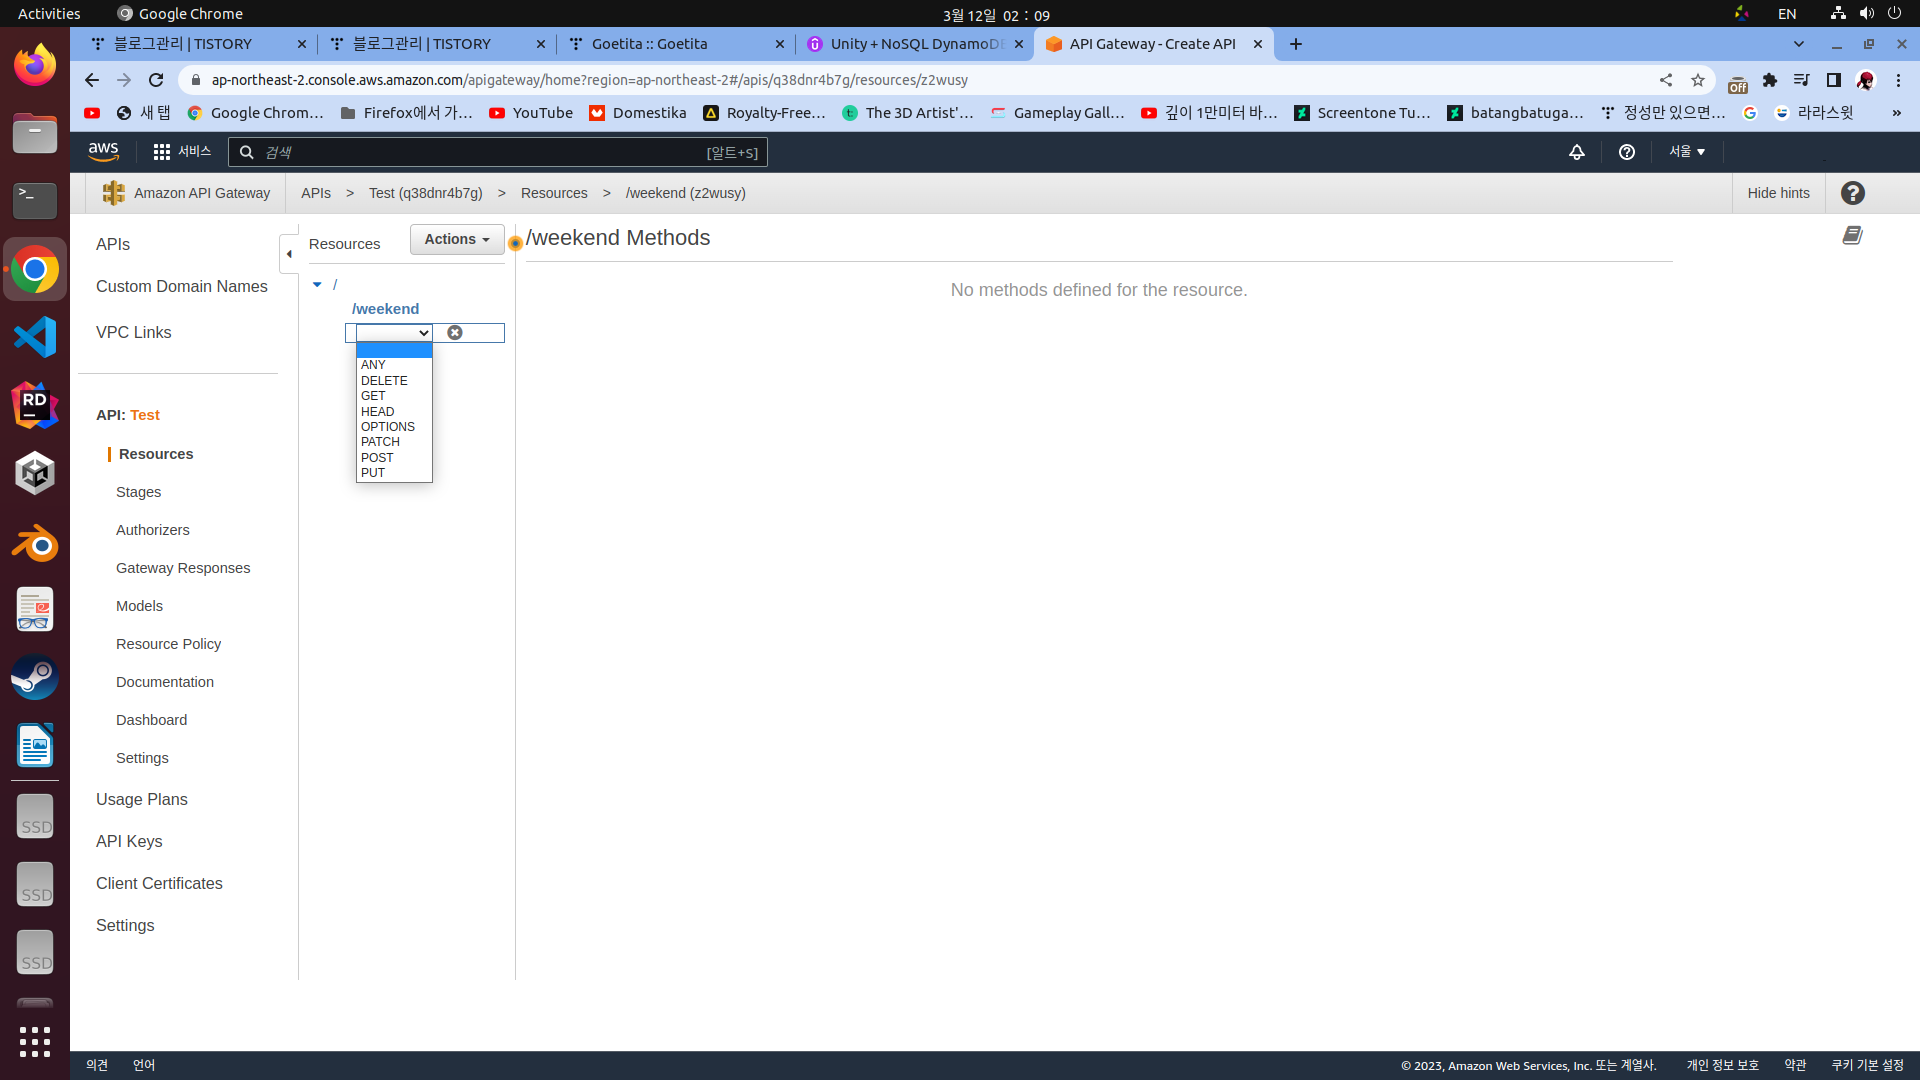Image resolution: width=1920 pixels, height=1080 pixels.
Task: Open the Actions dropdown
Action: tap(457, 239)
